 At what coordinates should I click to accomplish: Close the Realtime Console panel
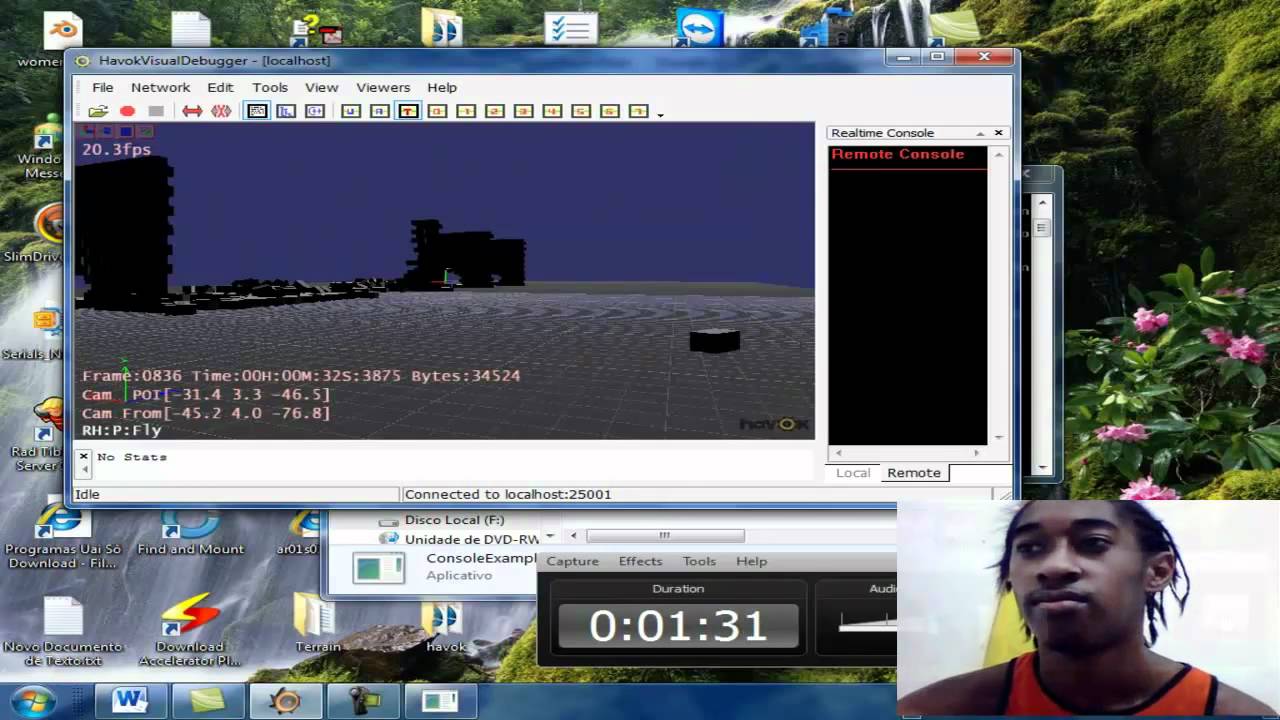click(998, 133)
